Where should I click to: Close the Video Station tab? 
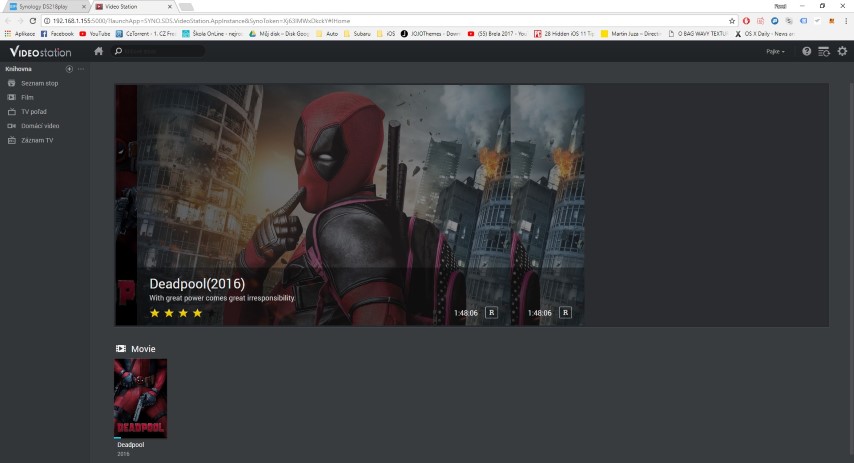pos(169,7)
